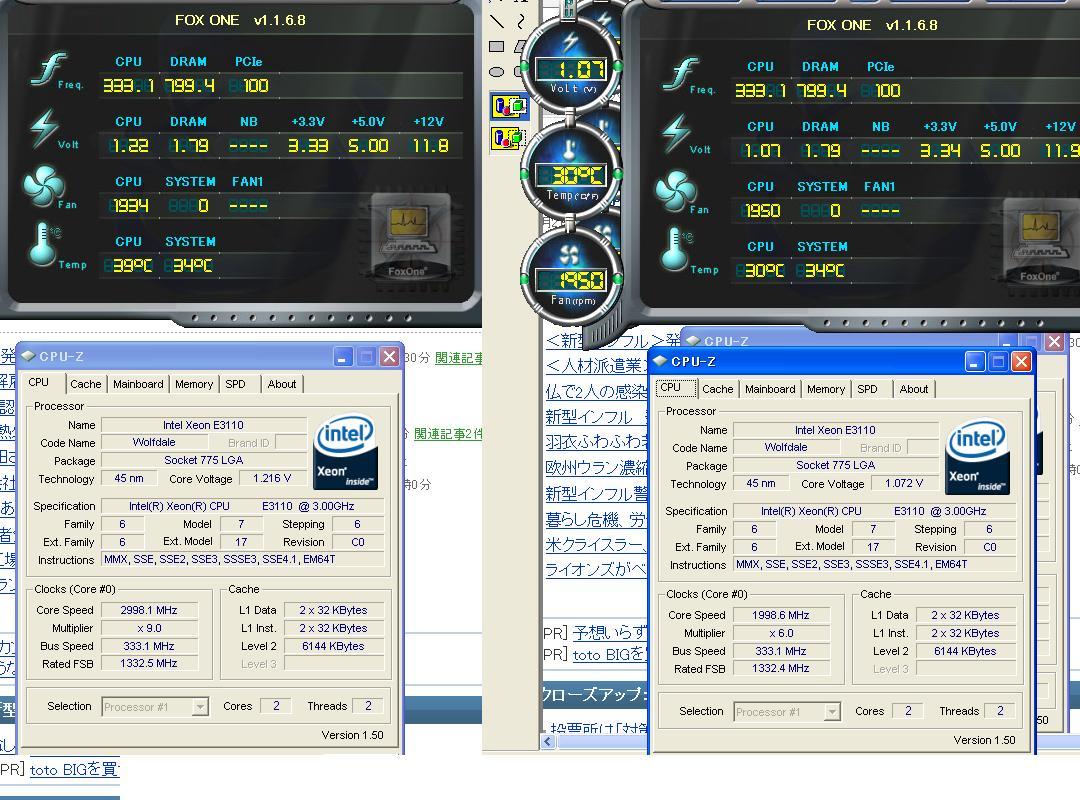Click Core Voltage value 1.072 V
The height and width of the screenshot is (800, 1080).
pos(904,483)
